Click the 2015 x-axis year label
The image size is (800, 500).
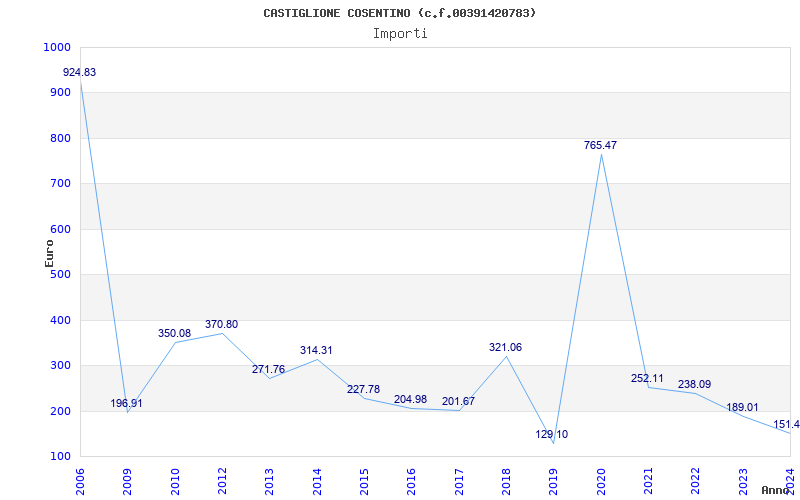click(x=365, y=482)
